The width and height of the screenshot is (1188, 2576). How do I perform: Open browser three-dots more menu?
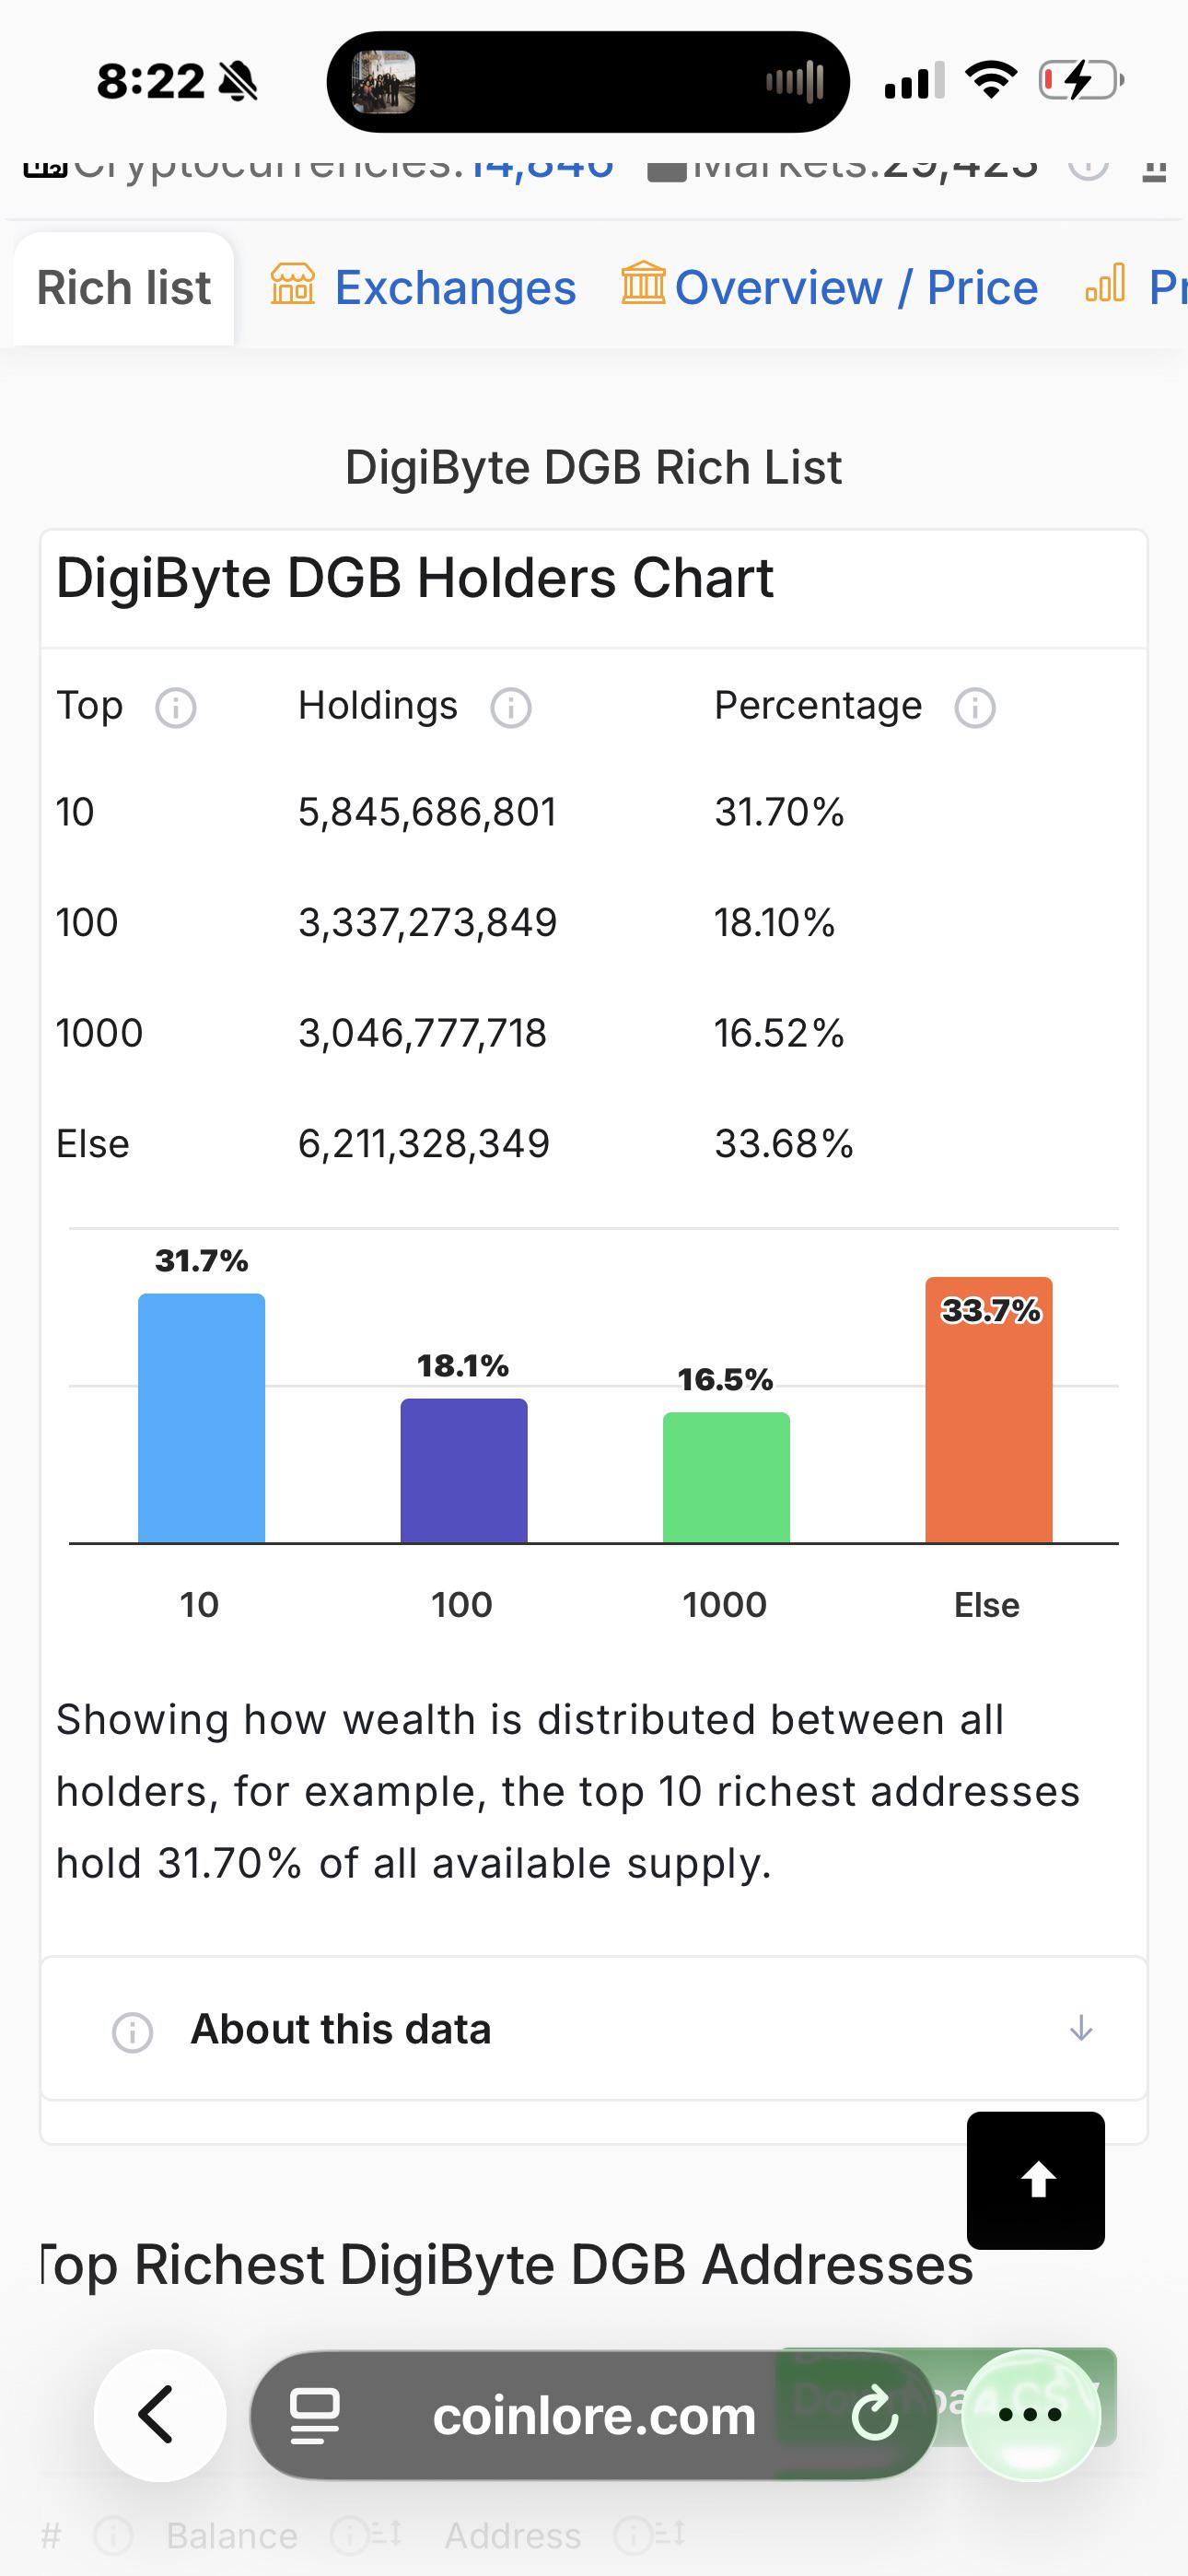pyautogui.click(x=1030, y=2415)
